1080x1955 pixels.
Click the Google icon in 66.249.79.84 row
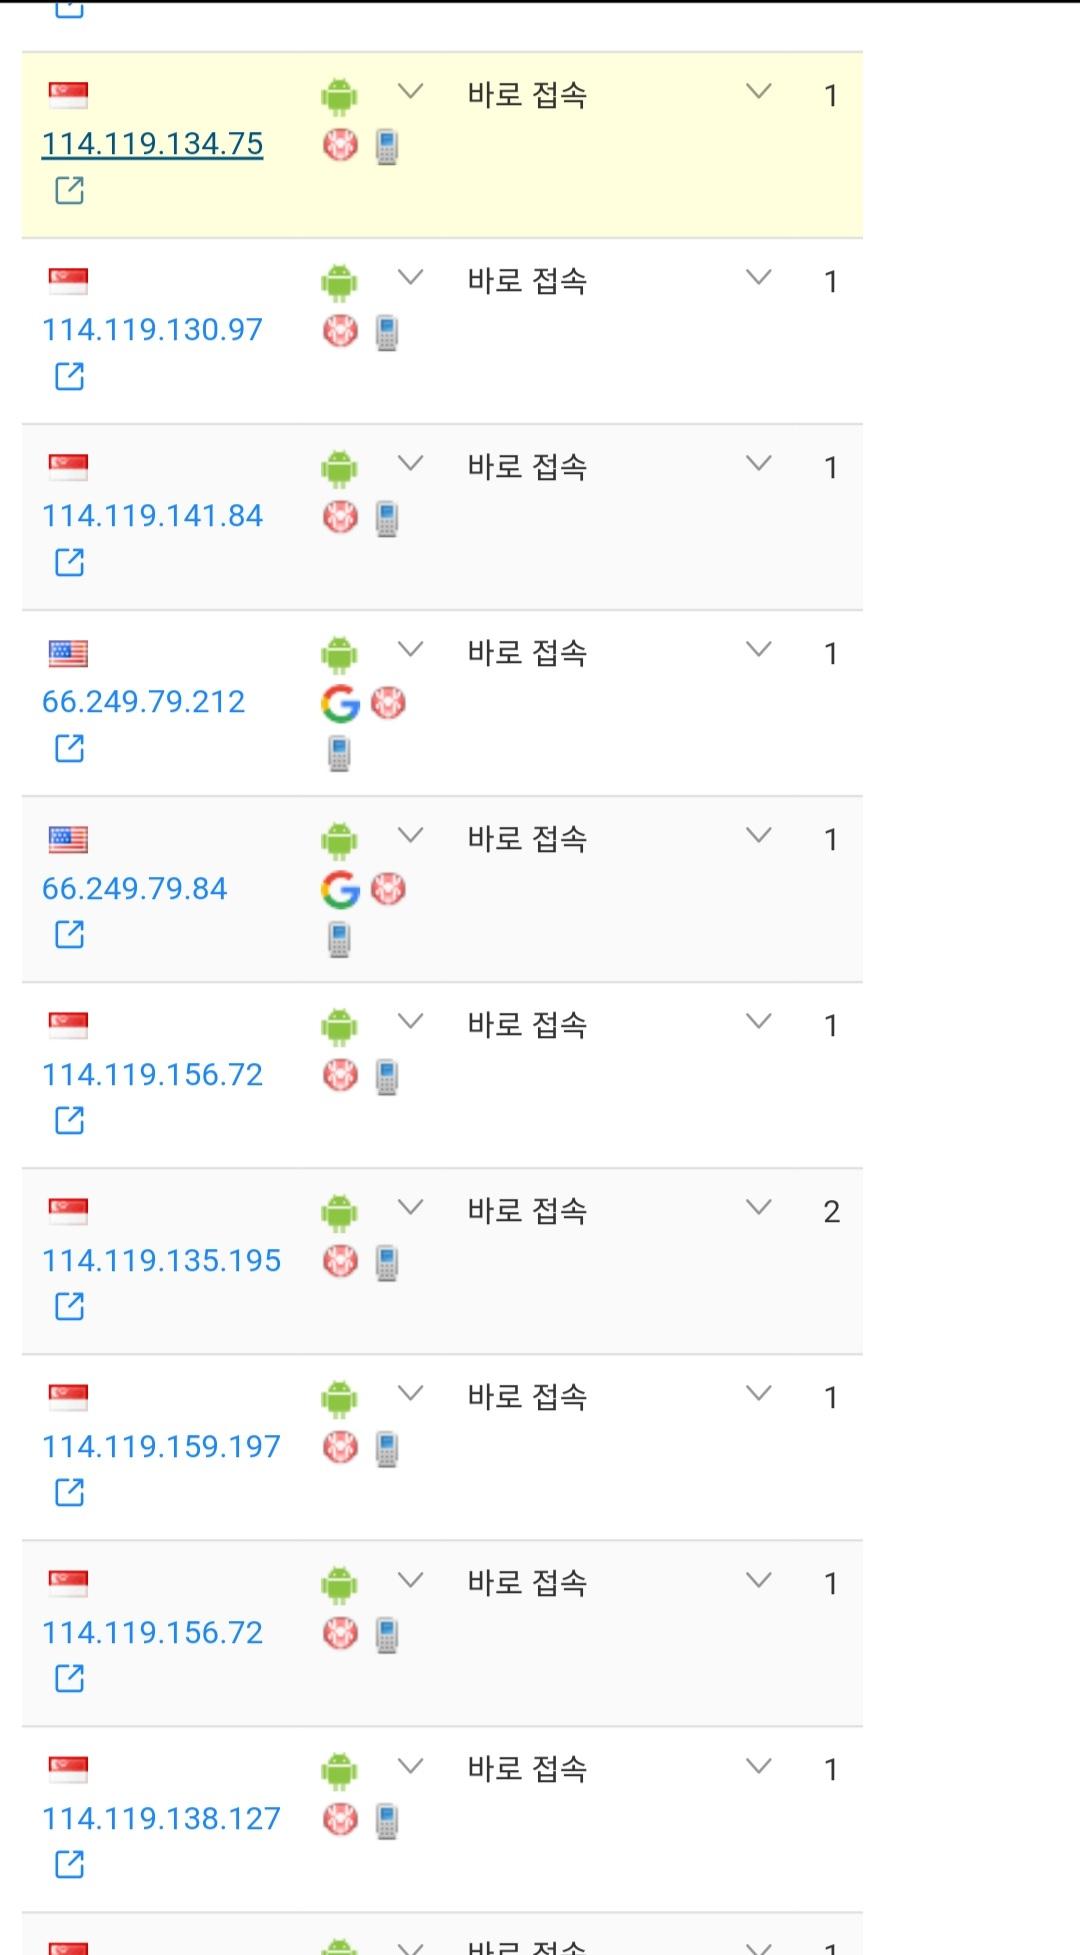pyautogui.click(x=340, y=890)
